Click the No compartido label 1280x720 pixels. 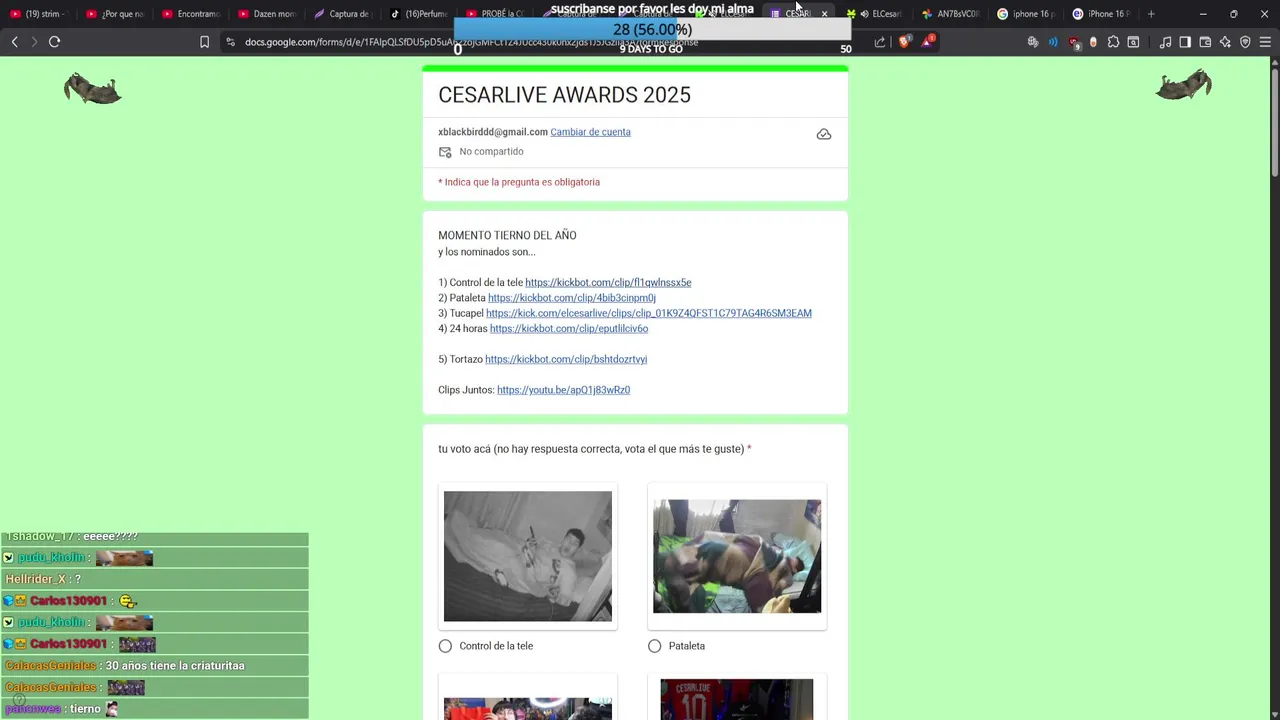tap(491, 152)
